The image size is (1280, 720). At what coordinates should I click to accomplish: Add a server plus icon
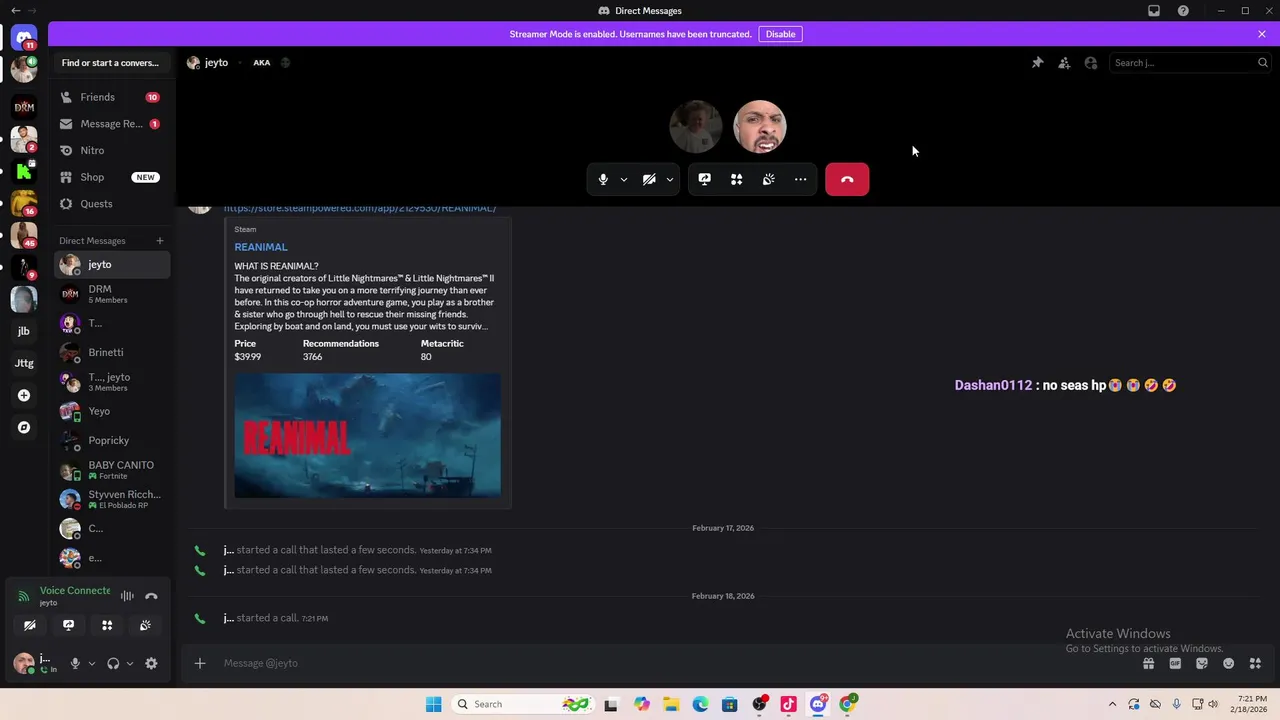click(x=24, y=395)
